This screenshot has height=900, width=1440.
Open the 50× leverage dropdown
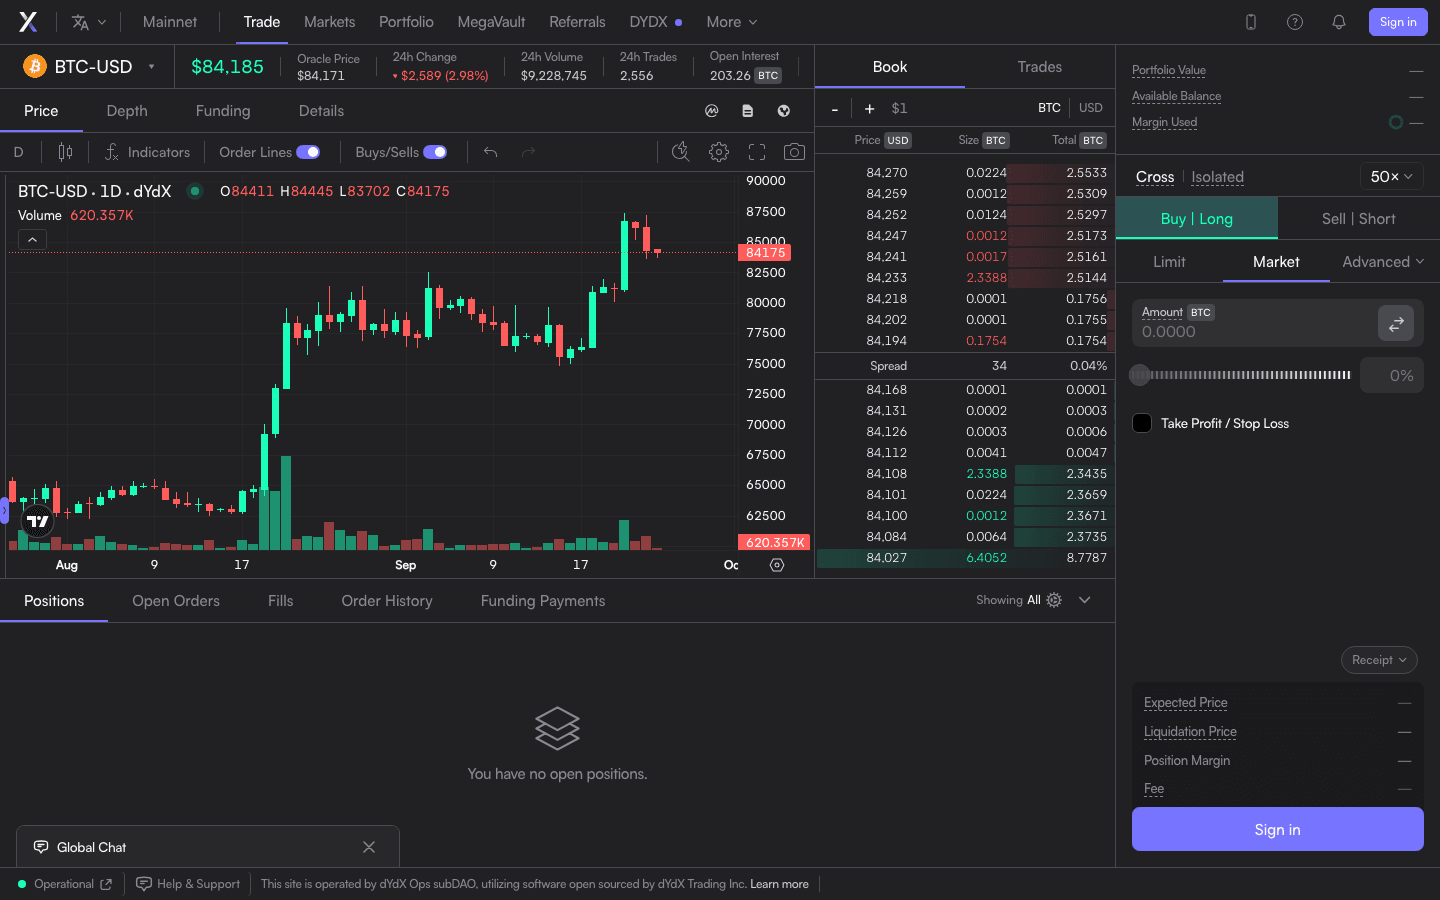point(1392,177)
